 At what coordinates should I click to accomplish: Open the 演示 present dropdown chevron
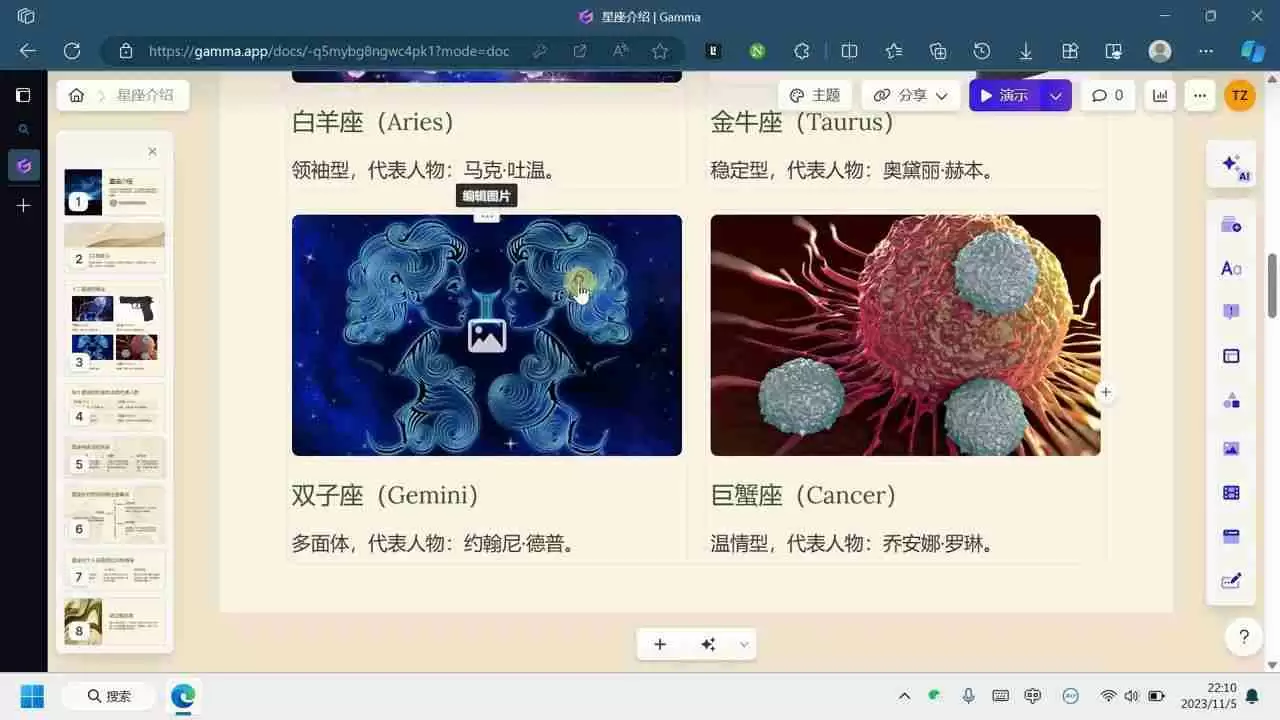pos(1056,95)
